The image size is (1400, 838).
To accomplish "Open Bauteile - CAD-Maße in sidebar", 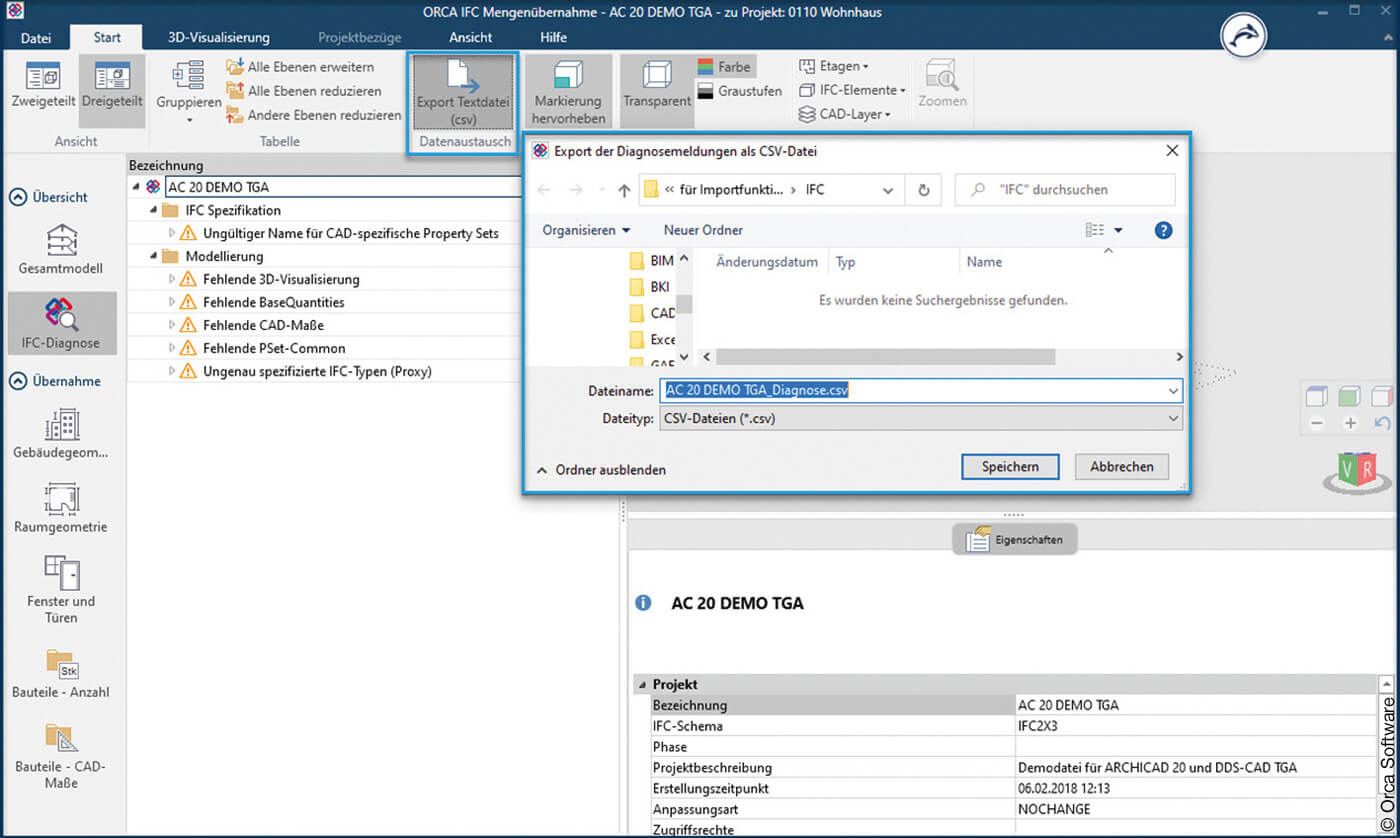I will pyautogui.click(x=62, y=755).
